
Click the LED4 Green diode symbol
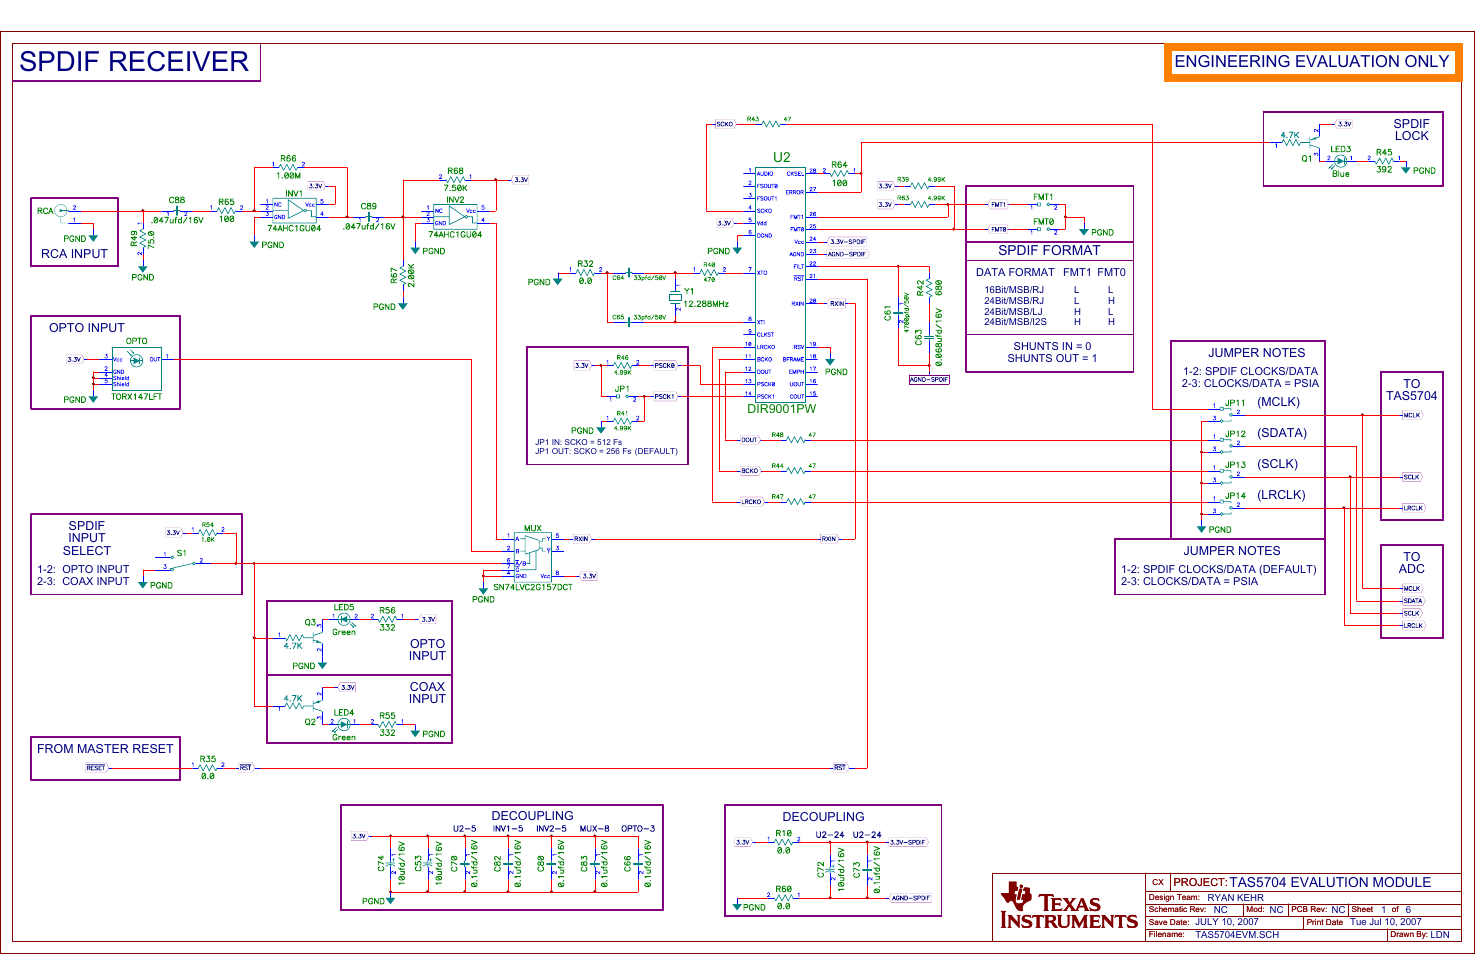(x=344, y=724)
